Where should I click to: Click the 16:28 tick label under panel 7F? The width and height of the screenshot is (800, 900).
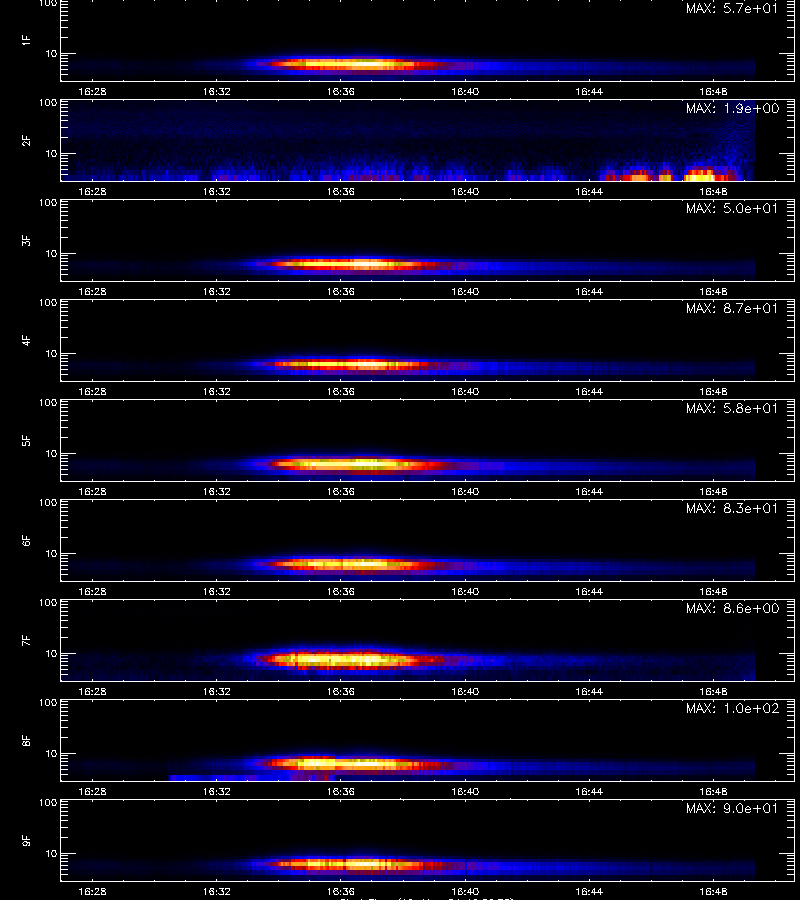tap(92, 691)
